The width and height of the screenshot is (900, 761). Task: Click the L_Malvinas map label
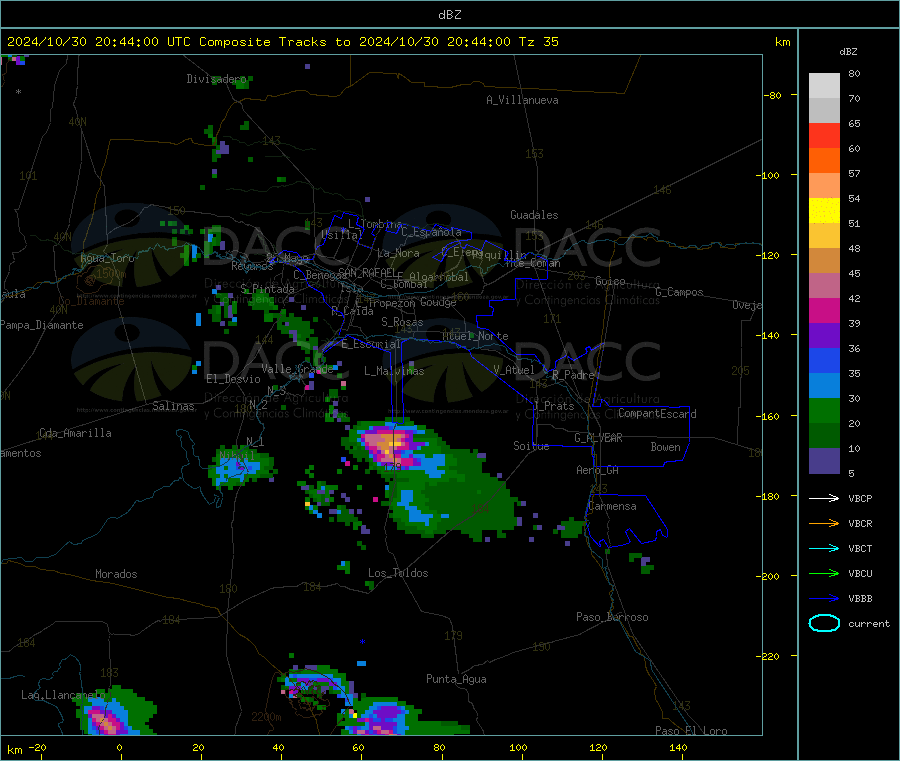(x=394, y=371)
